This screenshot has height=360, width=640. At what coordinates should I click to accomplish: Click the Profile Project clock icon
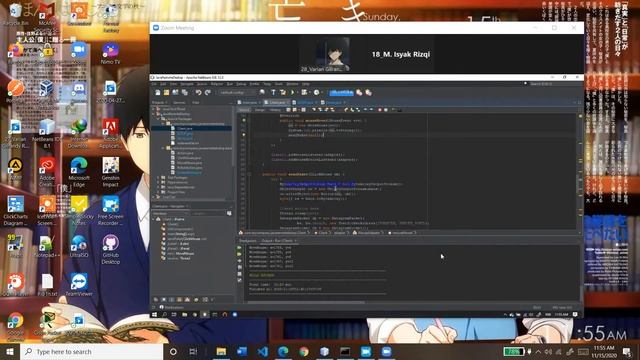point(317,93)
